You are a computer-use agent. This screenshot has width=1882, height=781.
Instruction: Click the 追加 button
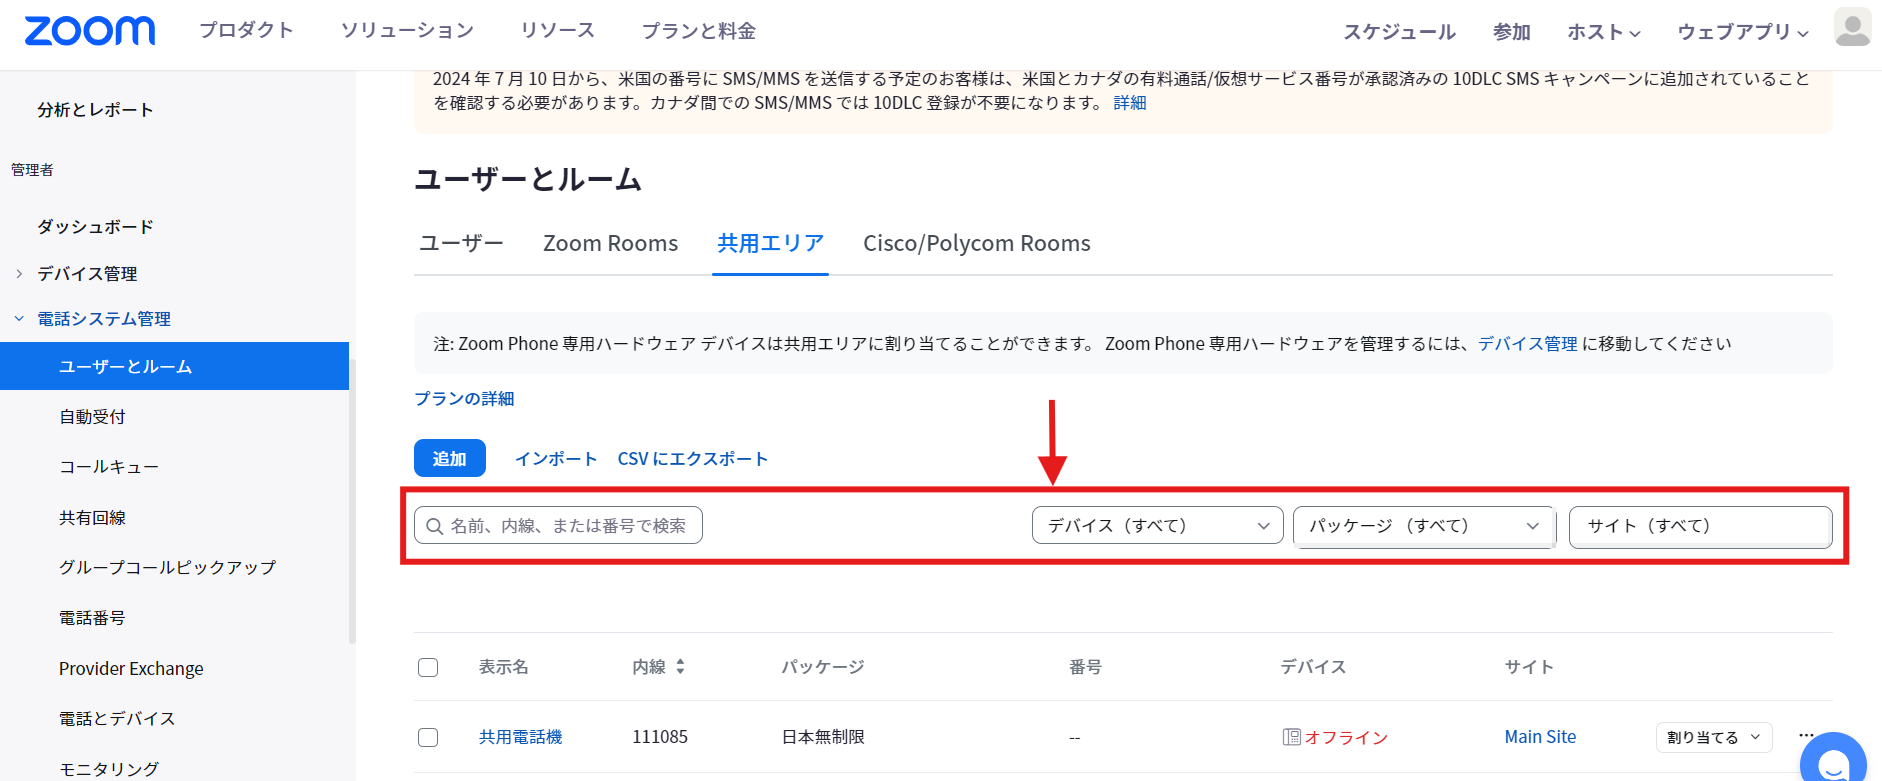coord(450,458)
